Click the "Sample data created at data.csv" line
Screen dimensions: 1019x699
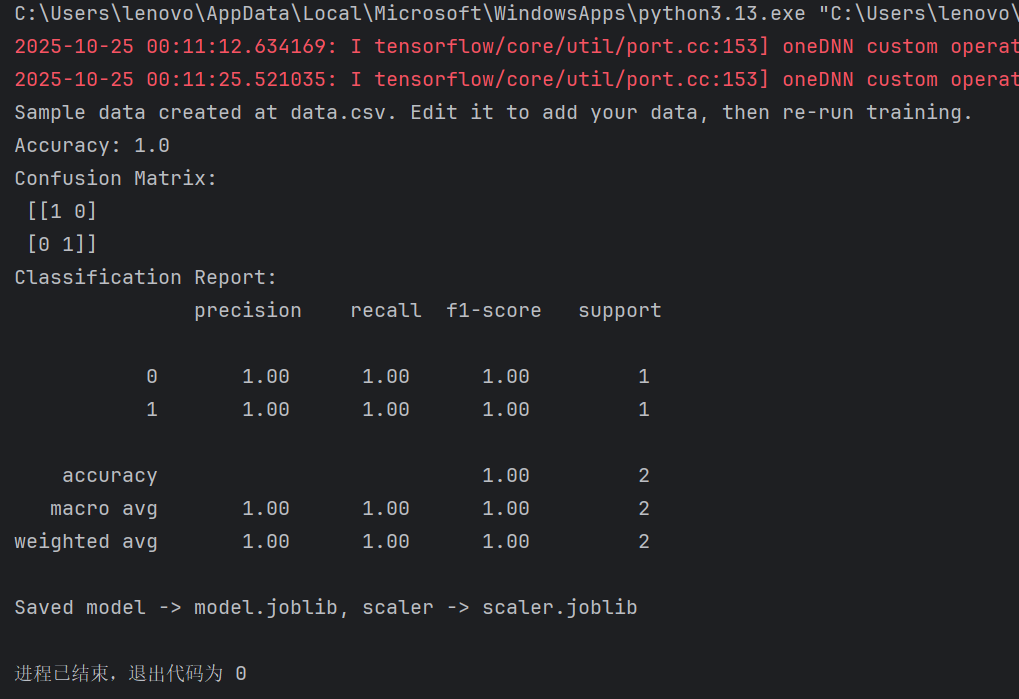click(x=493, y=112)
